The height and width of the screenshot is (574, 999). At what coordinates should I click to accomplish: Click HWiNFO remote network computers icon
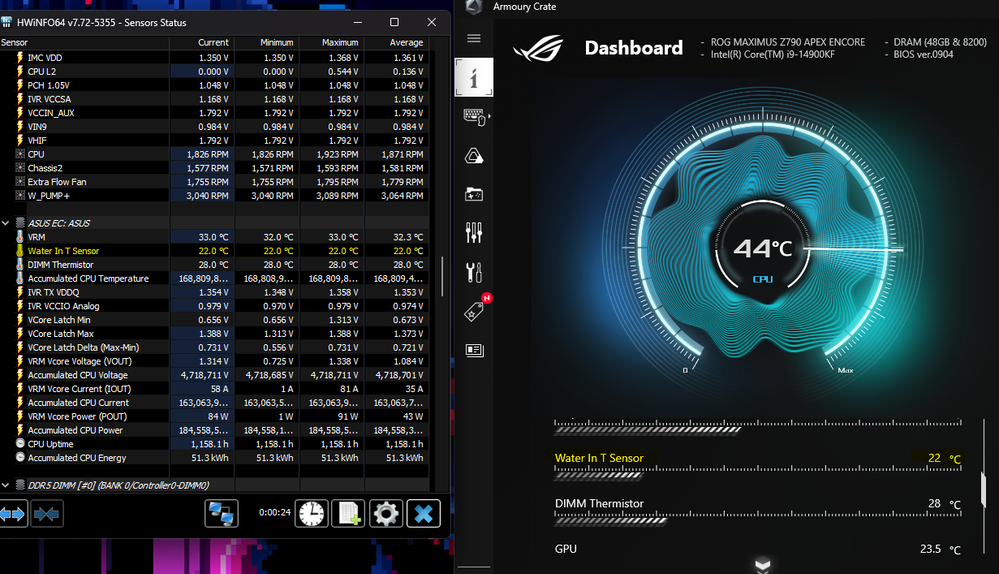(x=221, y=513)
